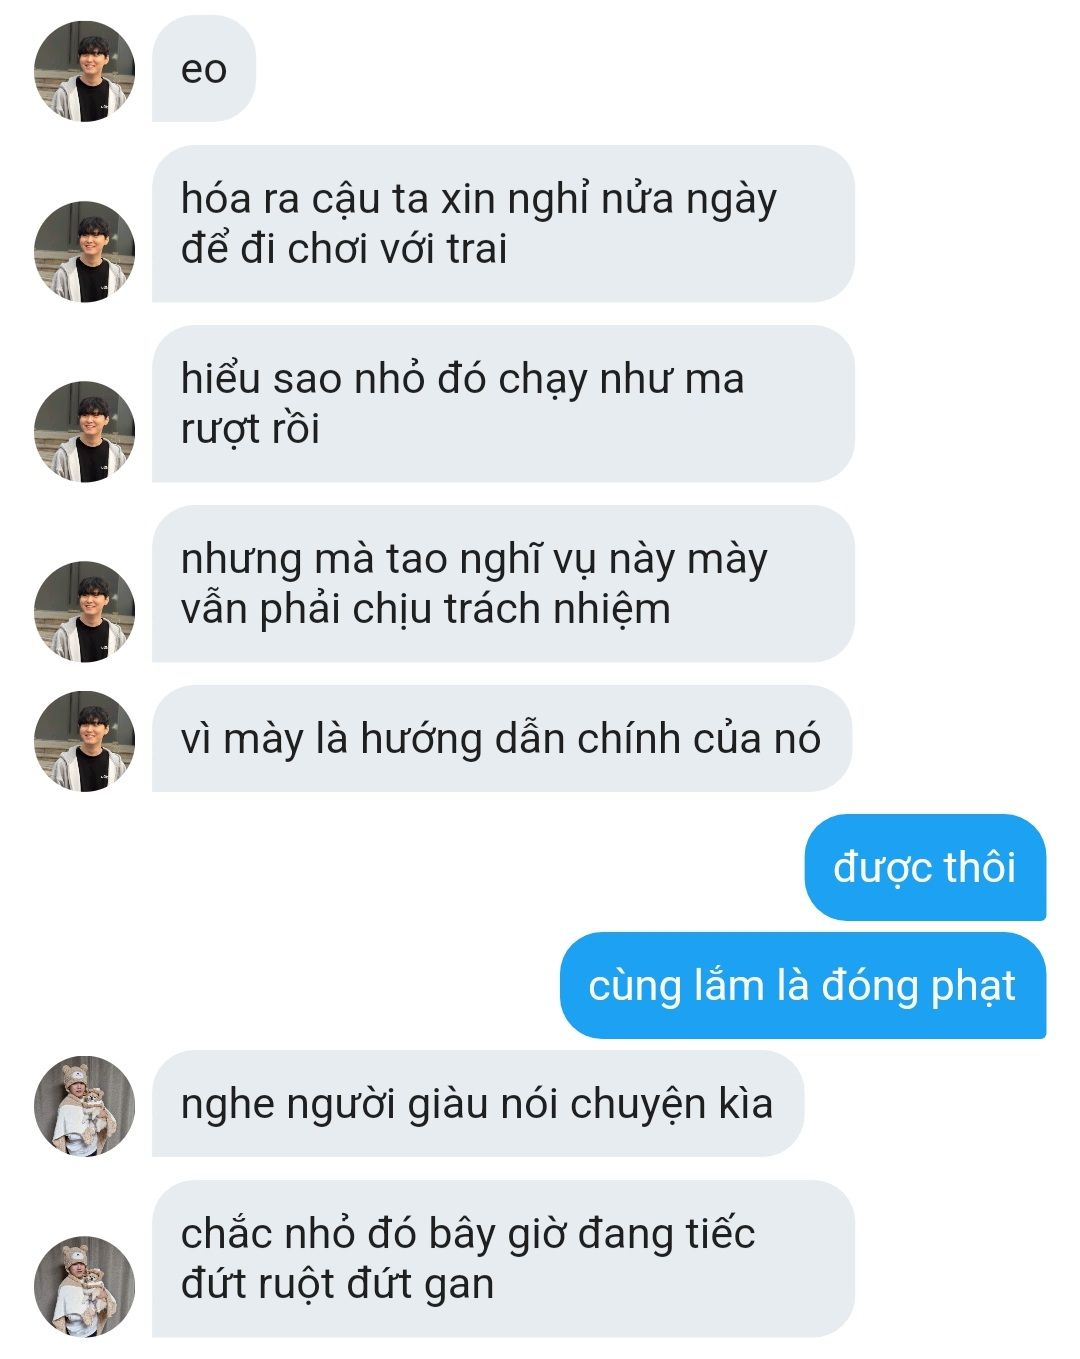1080x1359 pixels.
Task: Select the 'eo' message bubble
Action: tap(204, 69)
